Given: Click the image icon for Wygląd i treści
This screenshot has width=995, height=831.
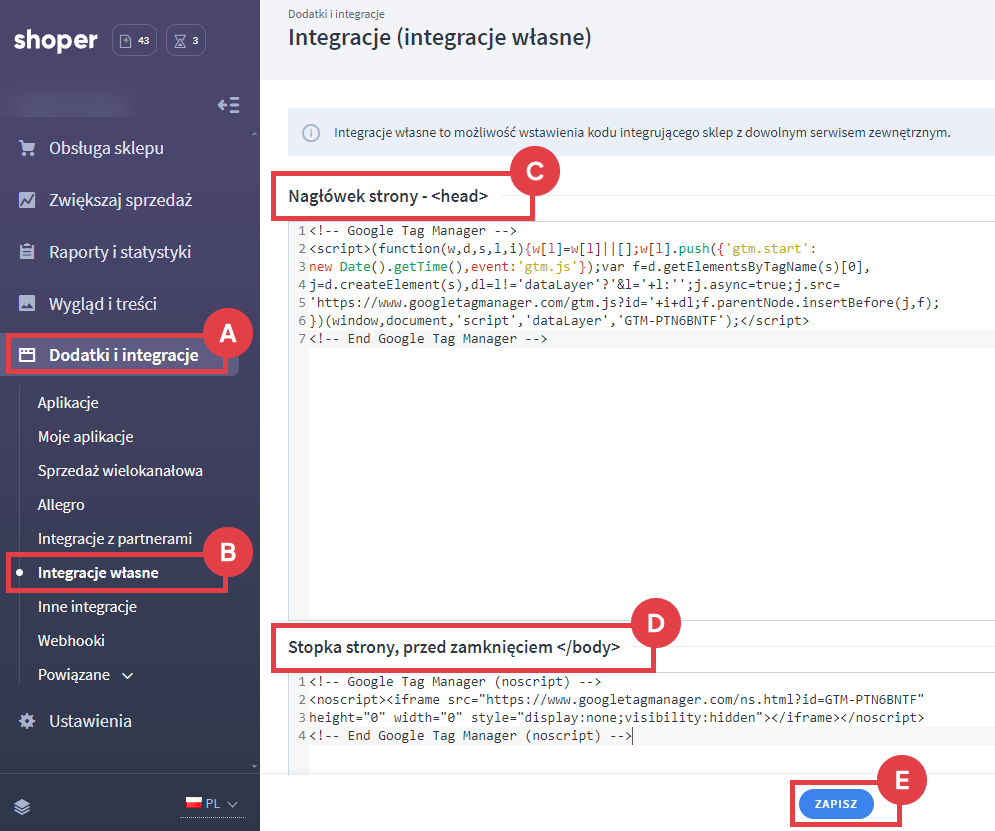Looking at the screenshot, I should point(27,303).
